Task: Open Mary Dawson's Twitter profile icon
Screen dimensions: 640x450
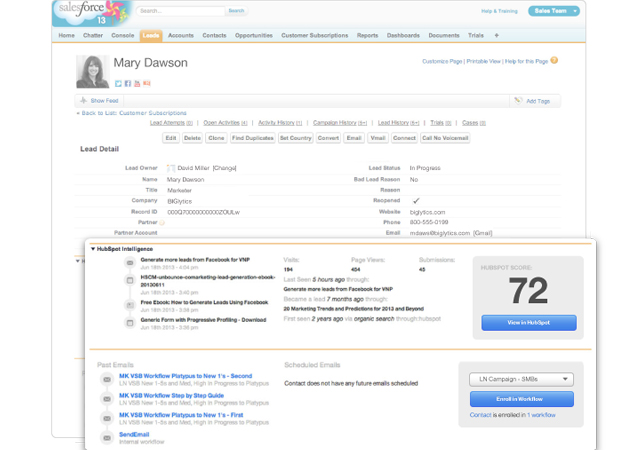Action: point(118,84)
